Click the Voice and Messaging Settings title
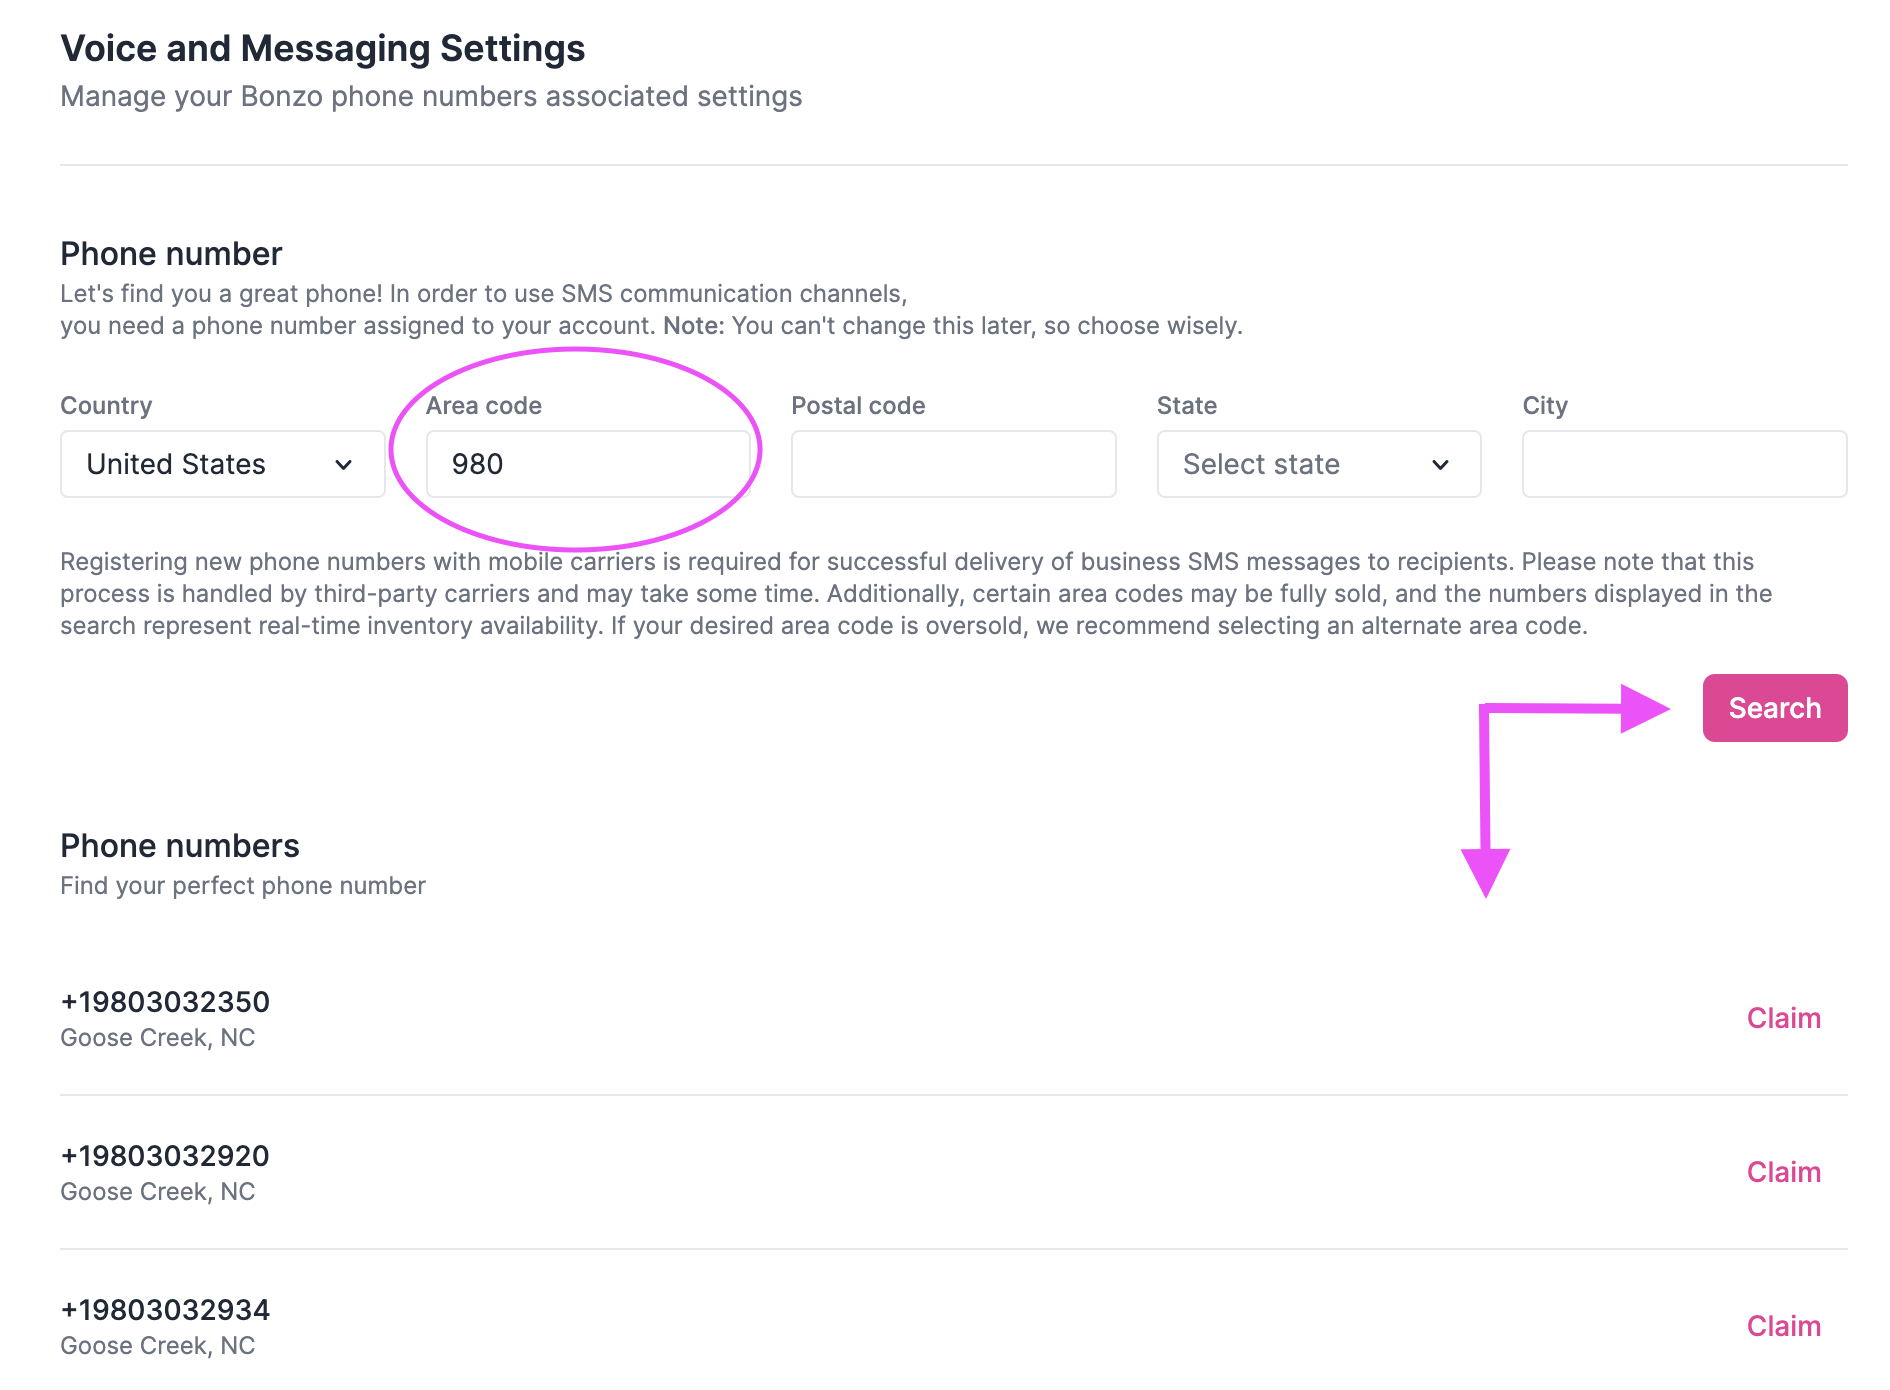This screenshot has height=1390, width=1890. click(x=322, y=47)
